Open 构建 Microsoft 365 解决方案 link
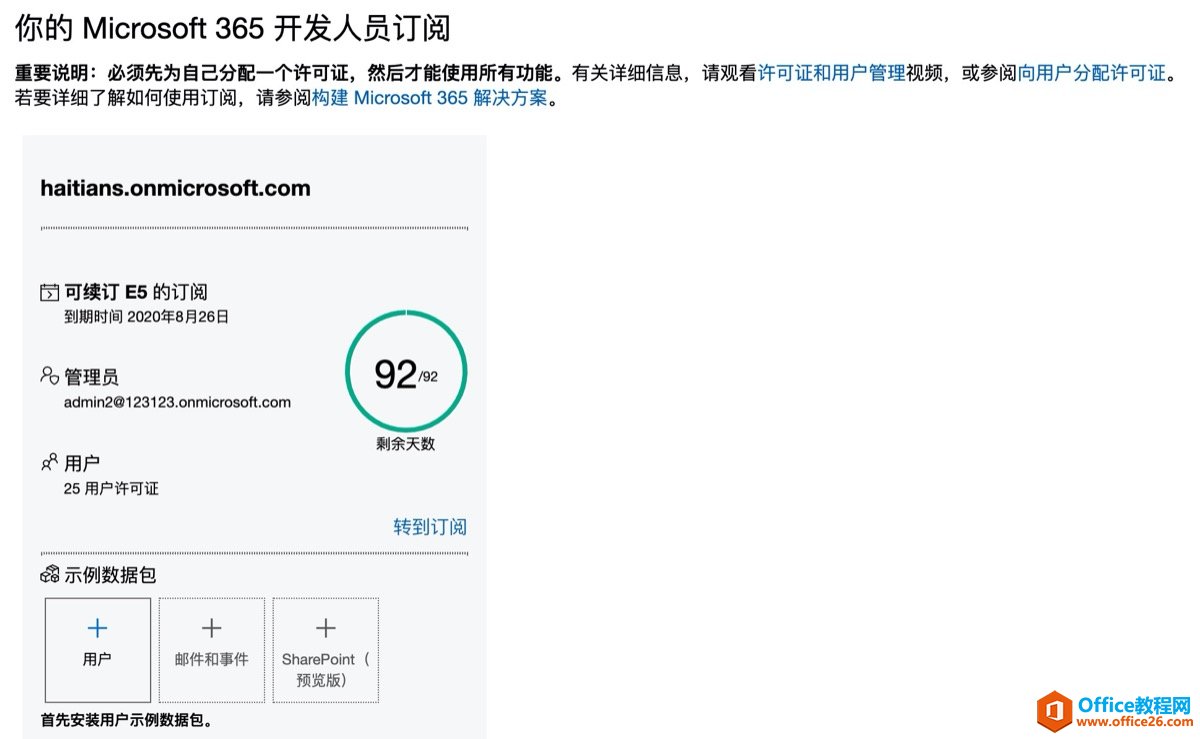The height and width of the screenshot is (739, 1200). [x=430, y=99]
